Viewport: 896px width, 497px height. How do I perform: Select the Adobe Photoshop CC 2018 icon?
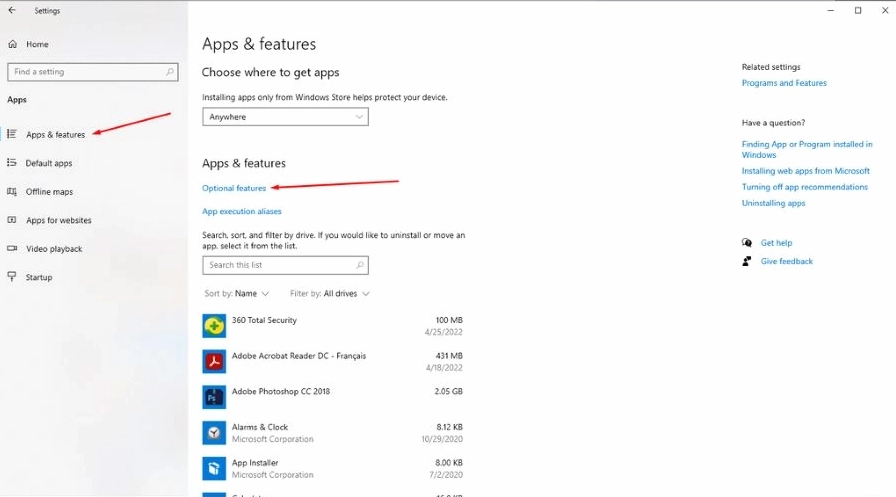pyautogui.click(x=214, y=397)
